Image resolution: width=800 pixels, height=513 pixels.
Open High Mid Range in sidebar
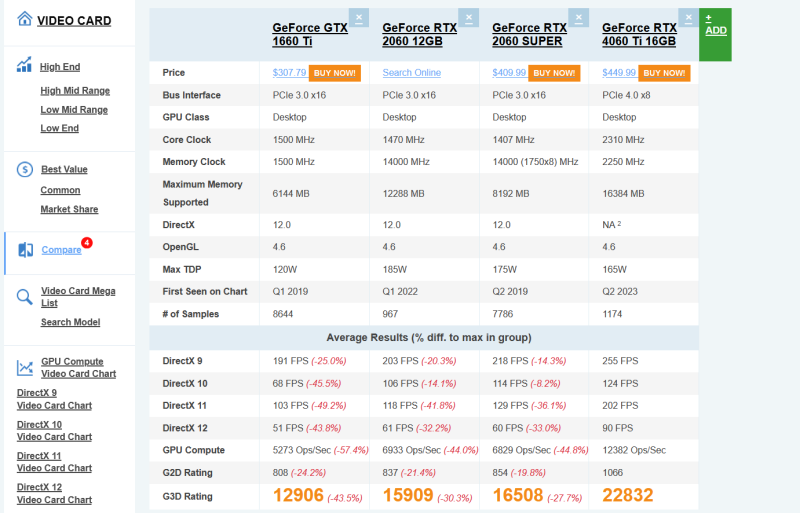point(75,91)
